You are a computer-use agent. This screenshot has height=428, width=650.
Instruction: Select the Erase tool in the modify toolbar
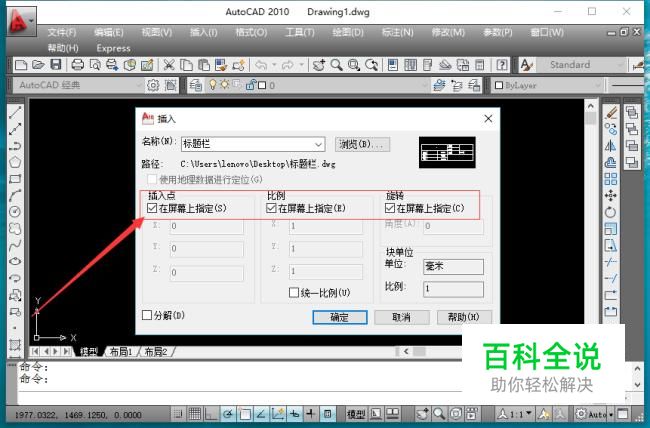[x=611, y=112]
